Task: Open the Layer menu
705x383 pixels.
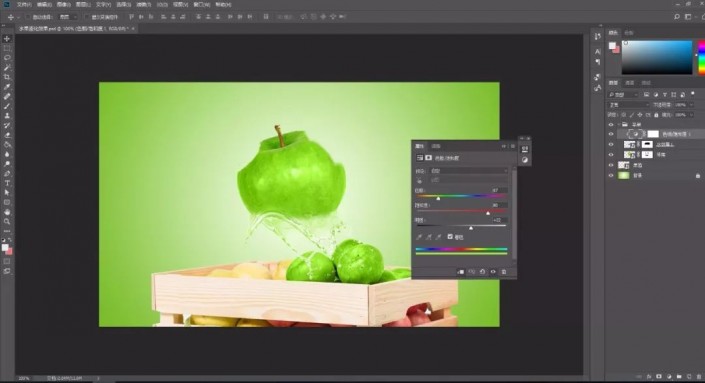Action: tap(83, 4)
